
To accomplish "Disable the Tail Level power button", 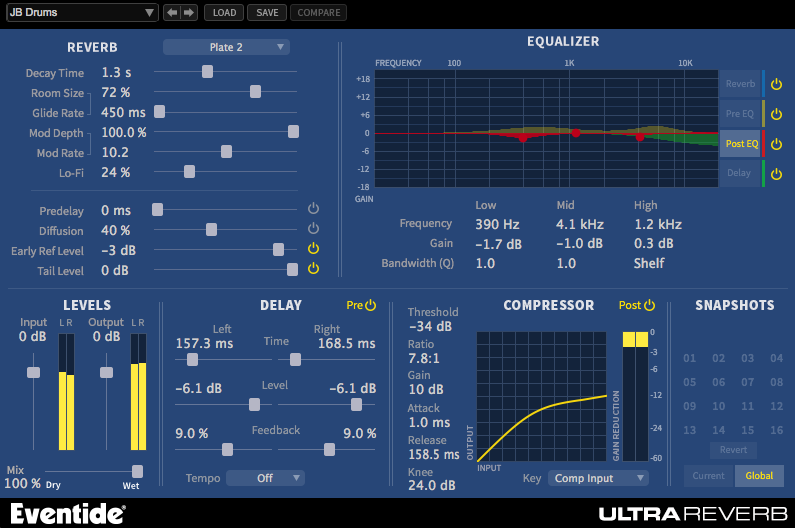I will [313, 268].
